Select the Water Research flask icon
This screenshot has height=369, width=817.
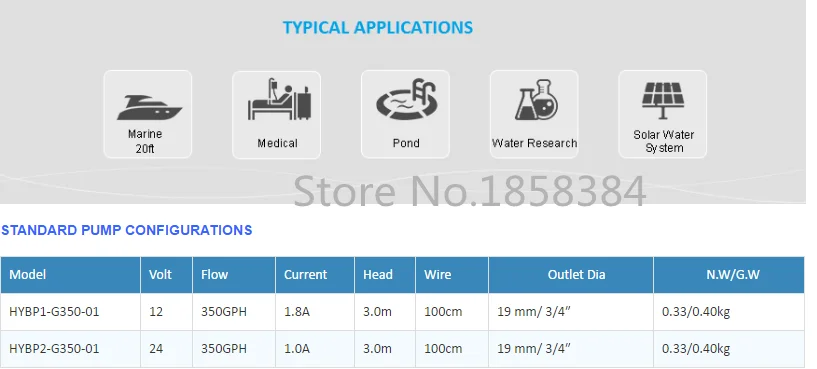[536, 100]
